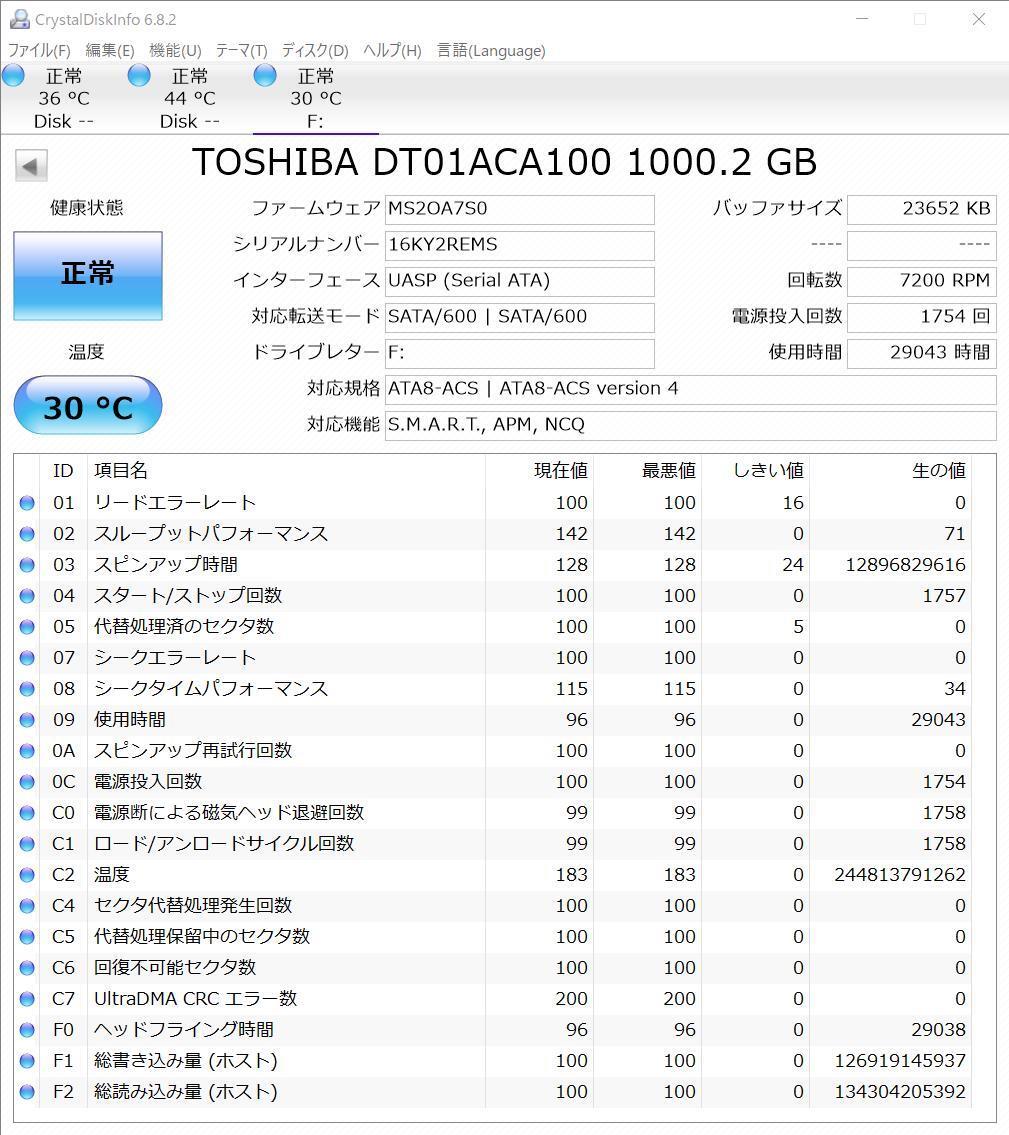Click status orb for ID C4 row
1009x1135 pixels.
[28, 906]
